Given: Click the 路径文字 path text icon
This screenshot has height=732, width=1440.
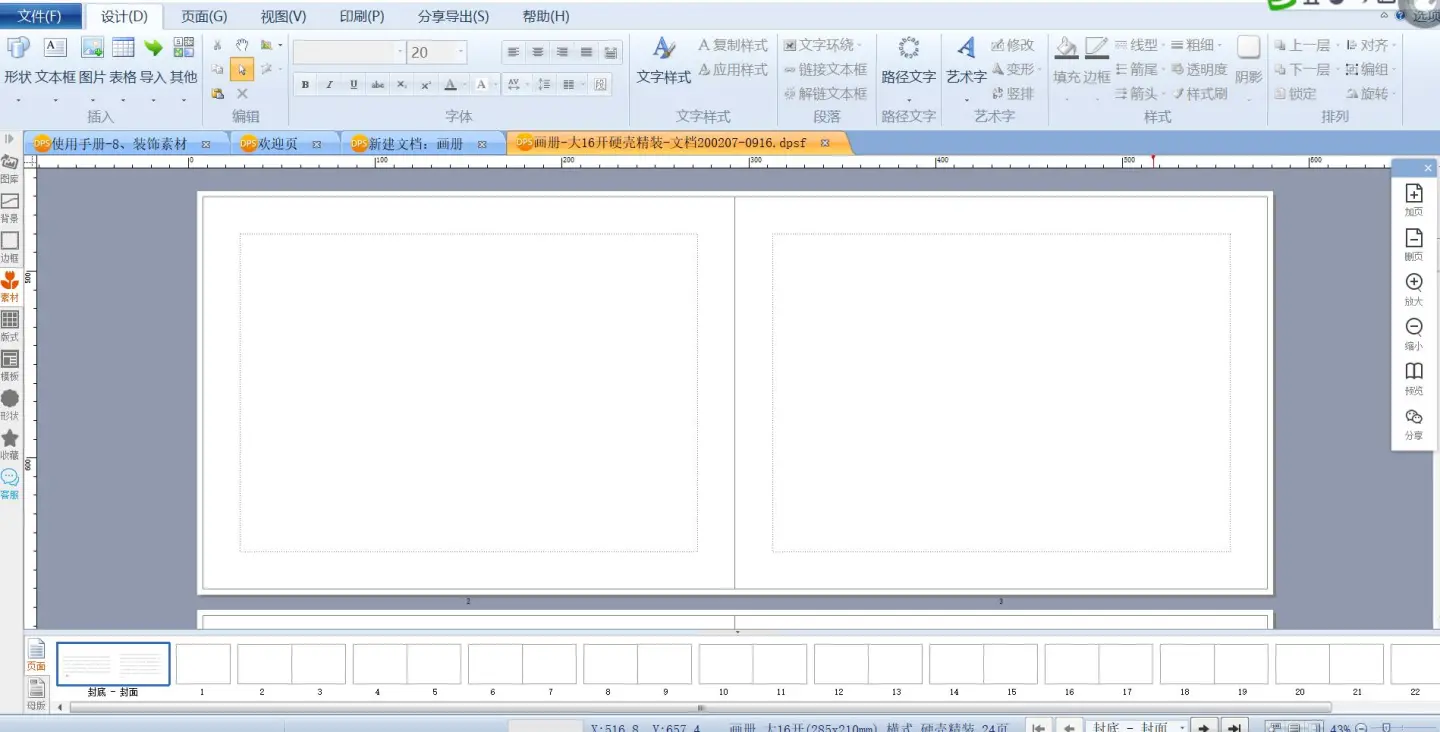Looking at the screenshot, I should tap(908, 60).
